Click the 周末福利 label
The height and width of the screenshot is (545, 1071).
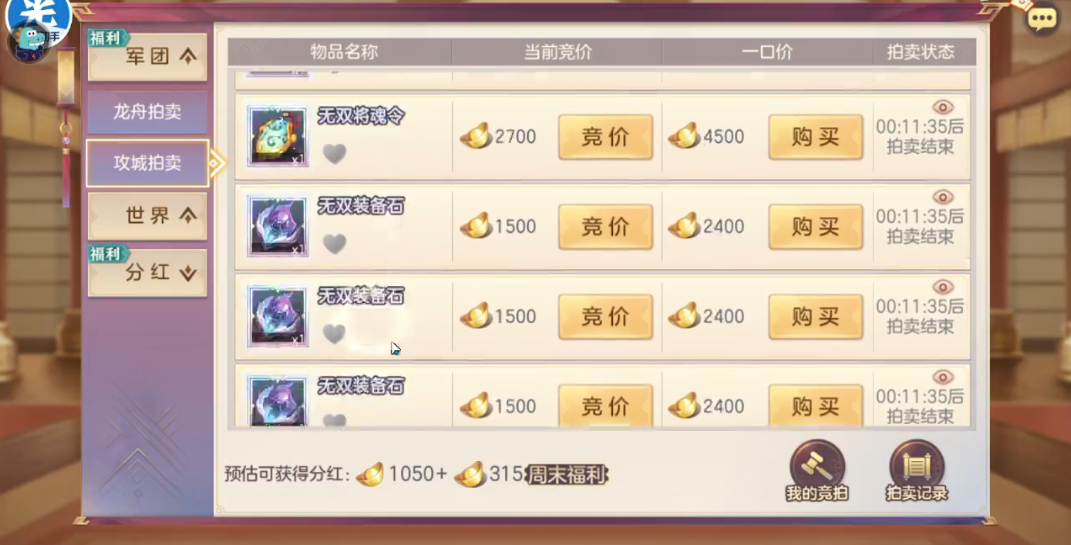(566, 475)
